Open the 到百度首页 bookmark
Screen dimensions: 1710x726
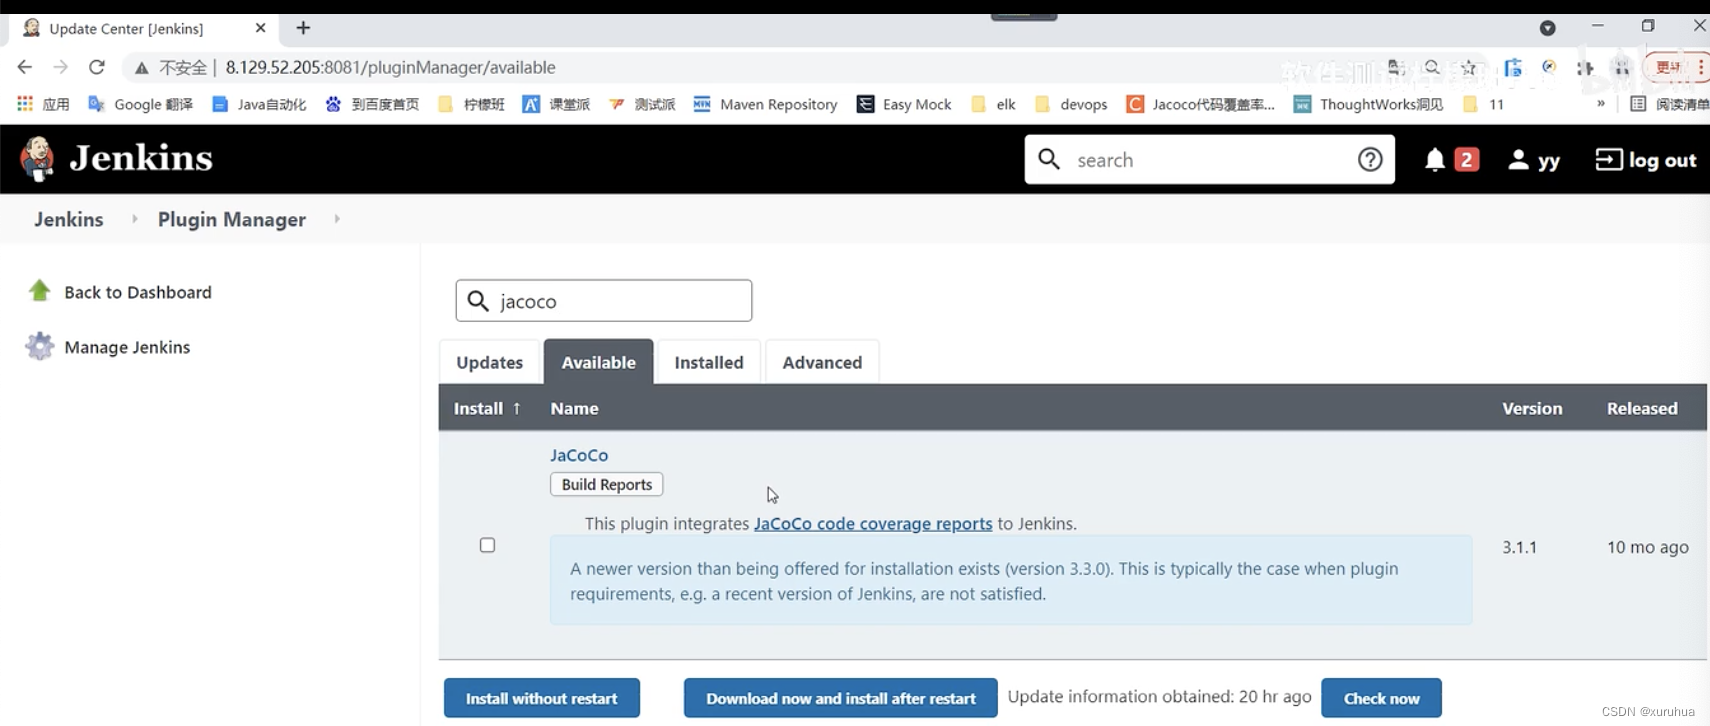pyautogui.click(x=372, y=104)
